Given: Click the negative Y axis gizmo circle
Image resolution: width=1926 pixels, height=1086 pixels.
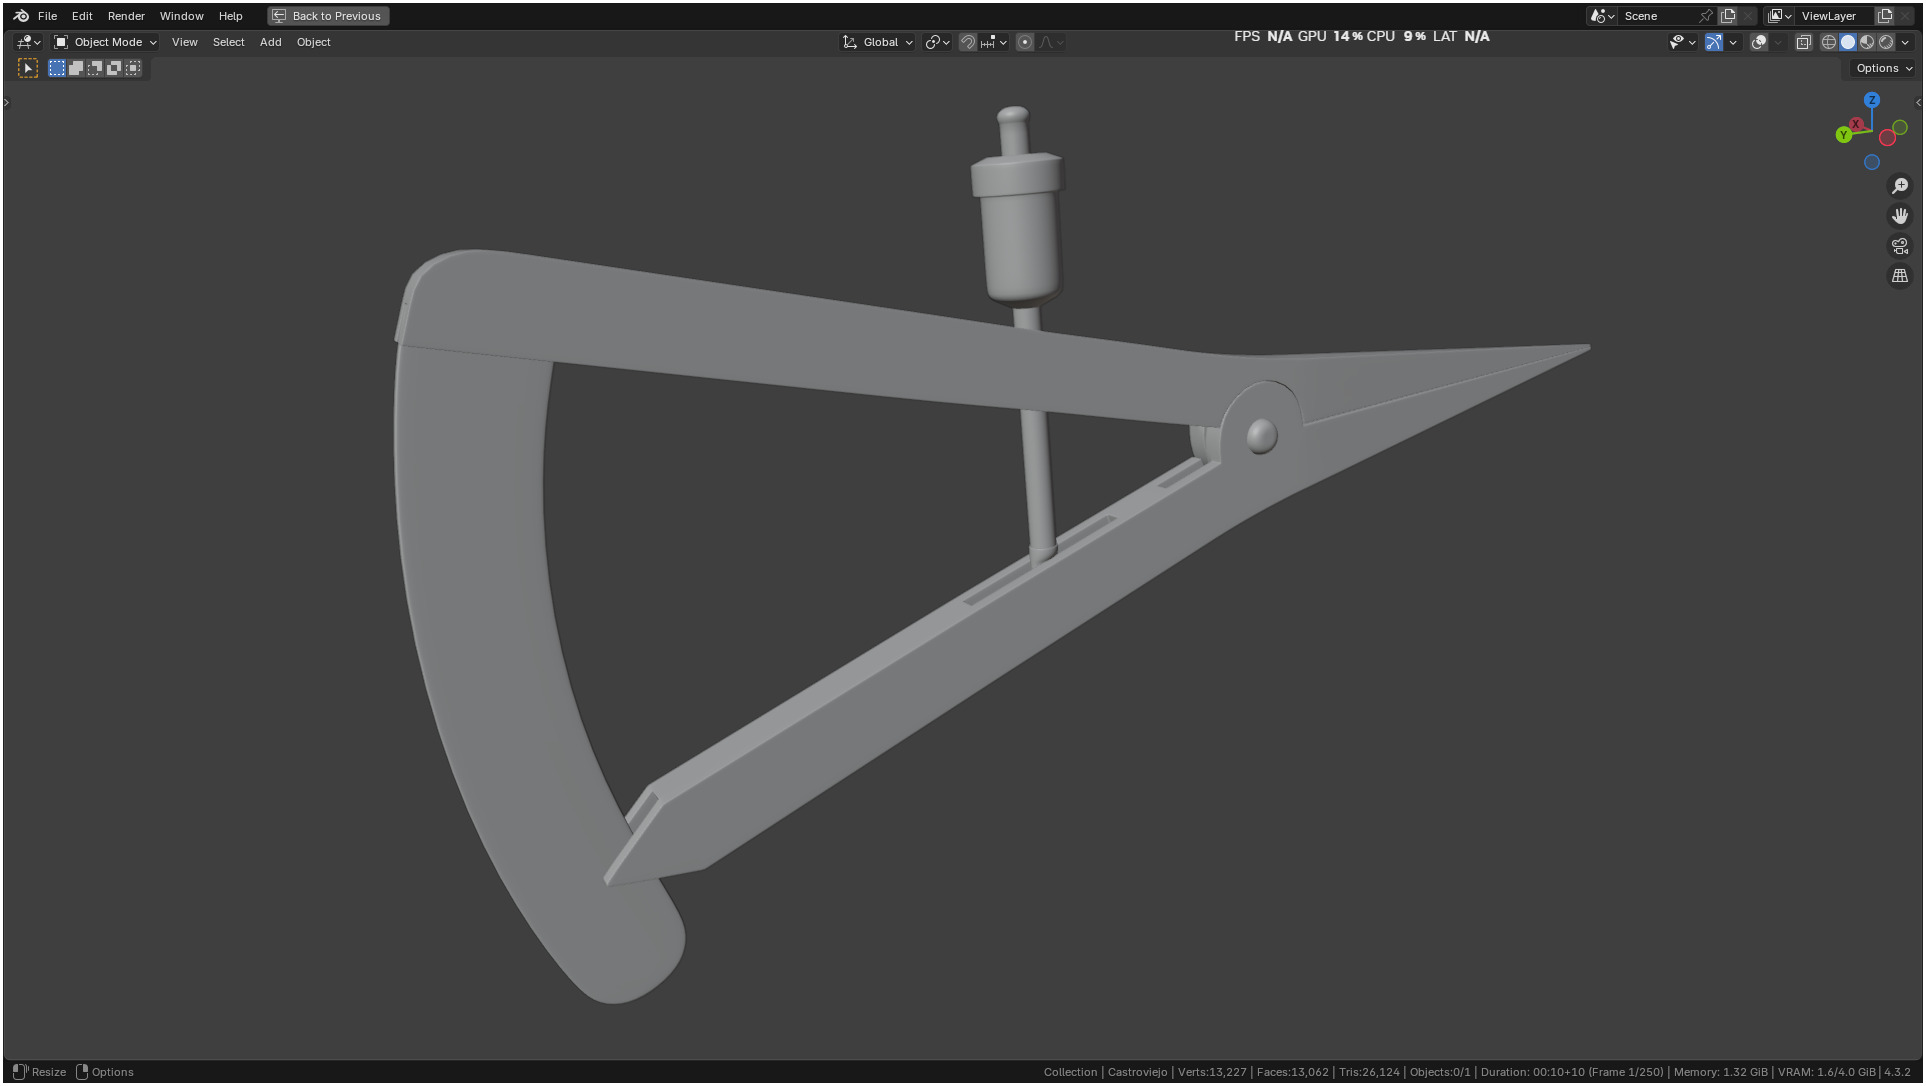Looking at the screenshot, I should click(1900, 128).
